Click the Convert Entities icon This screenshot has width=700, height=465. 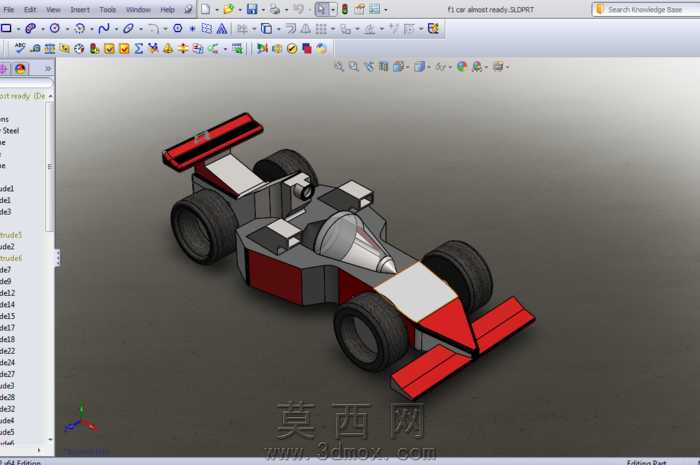click(x=267, y=29)
